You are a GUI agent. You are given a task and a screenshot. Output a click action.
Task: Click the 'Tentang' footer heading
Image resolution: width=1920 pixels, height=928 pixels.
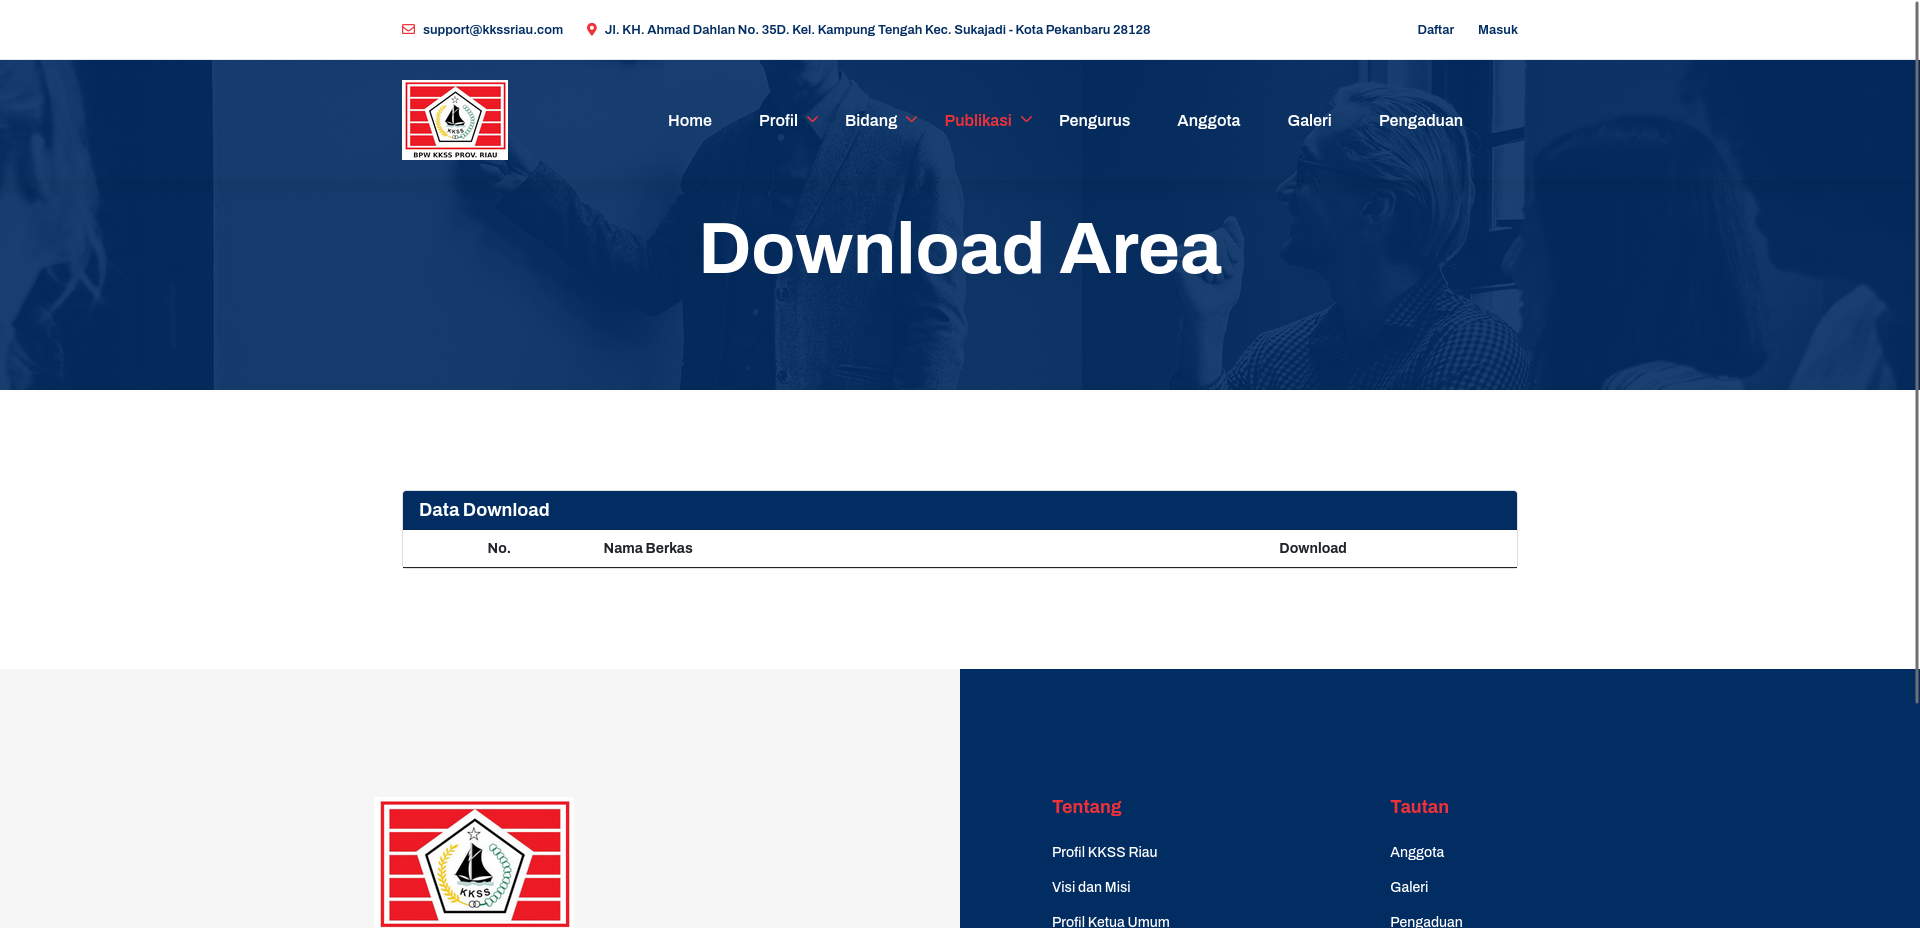pyautogui.click(x=1086, y=807)
